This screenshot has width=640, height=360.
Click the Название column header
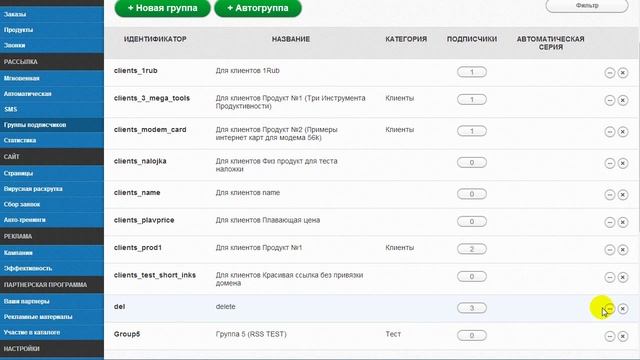[x=291, y=39]
